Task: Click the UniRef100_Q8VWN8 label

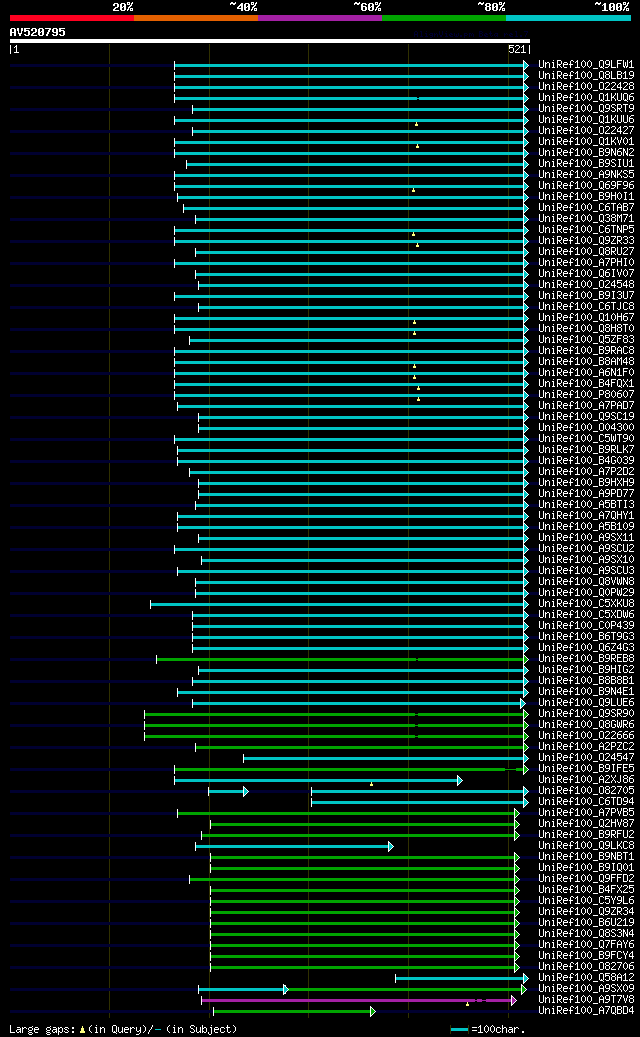Action: pos(586,581)
